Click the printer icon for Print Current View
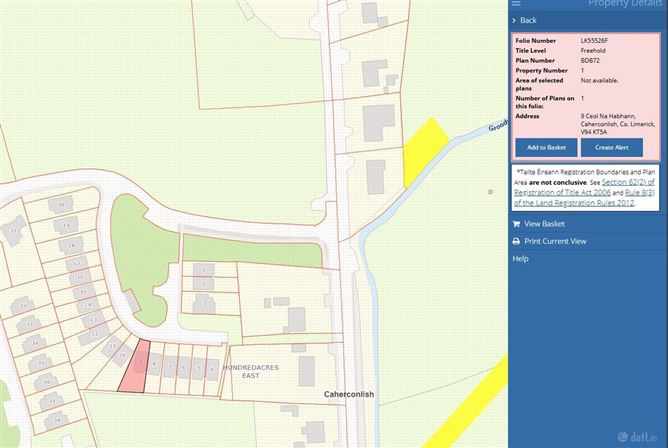Viewport: 668px width, 448px height. click(516, 241)
